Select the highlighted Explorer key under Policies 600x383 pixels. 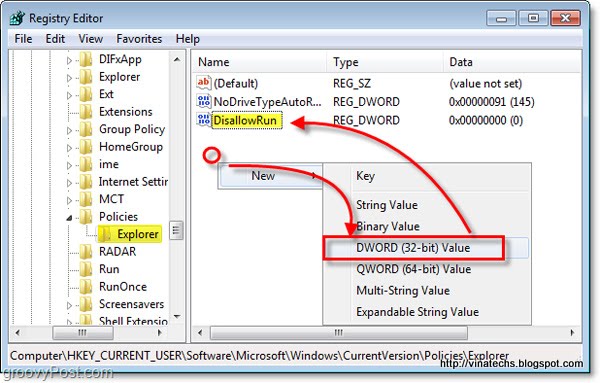click(138, 234)
